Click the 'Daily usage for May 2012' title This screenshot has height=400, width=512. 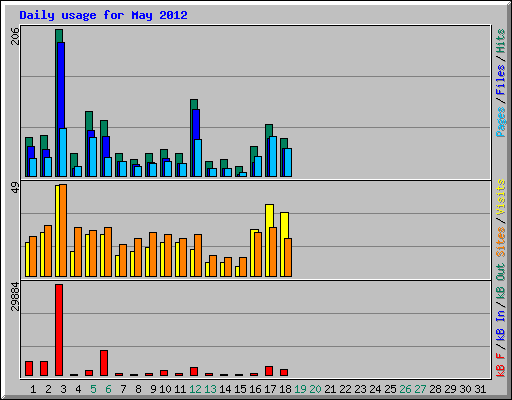coord(103,15)
